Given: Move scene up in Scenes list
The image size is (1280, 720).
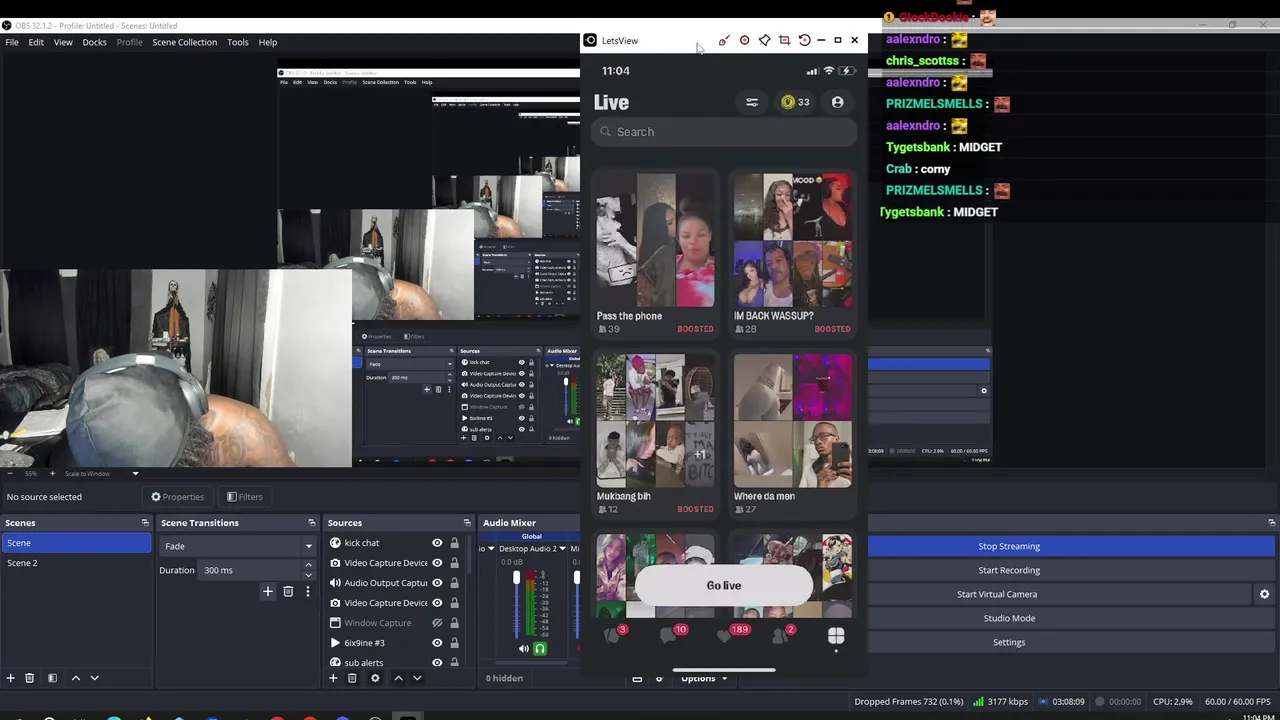Looking at the screenshot, I should click(75, 678).
